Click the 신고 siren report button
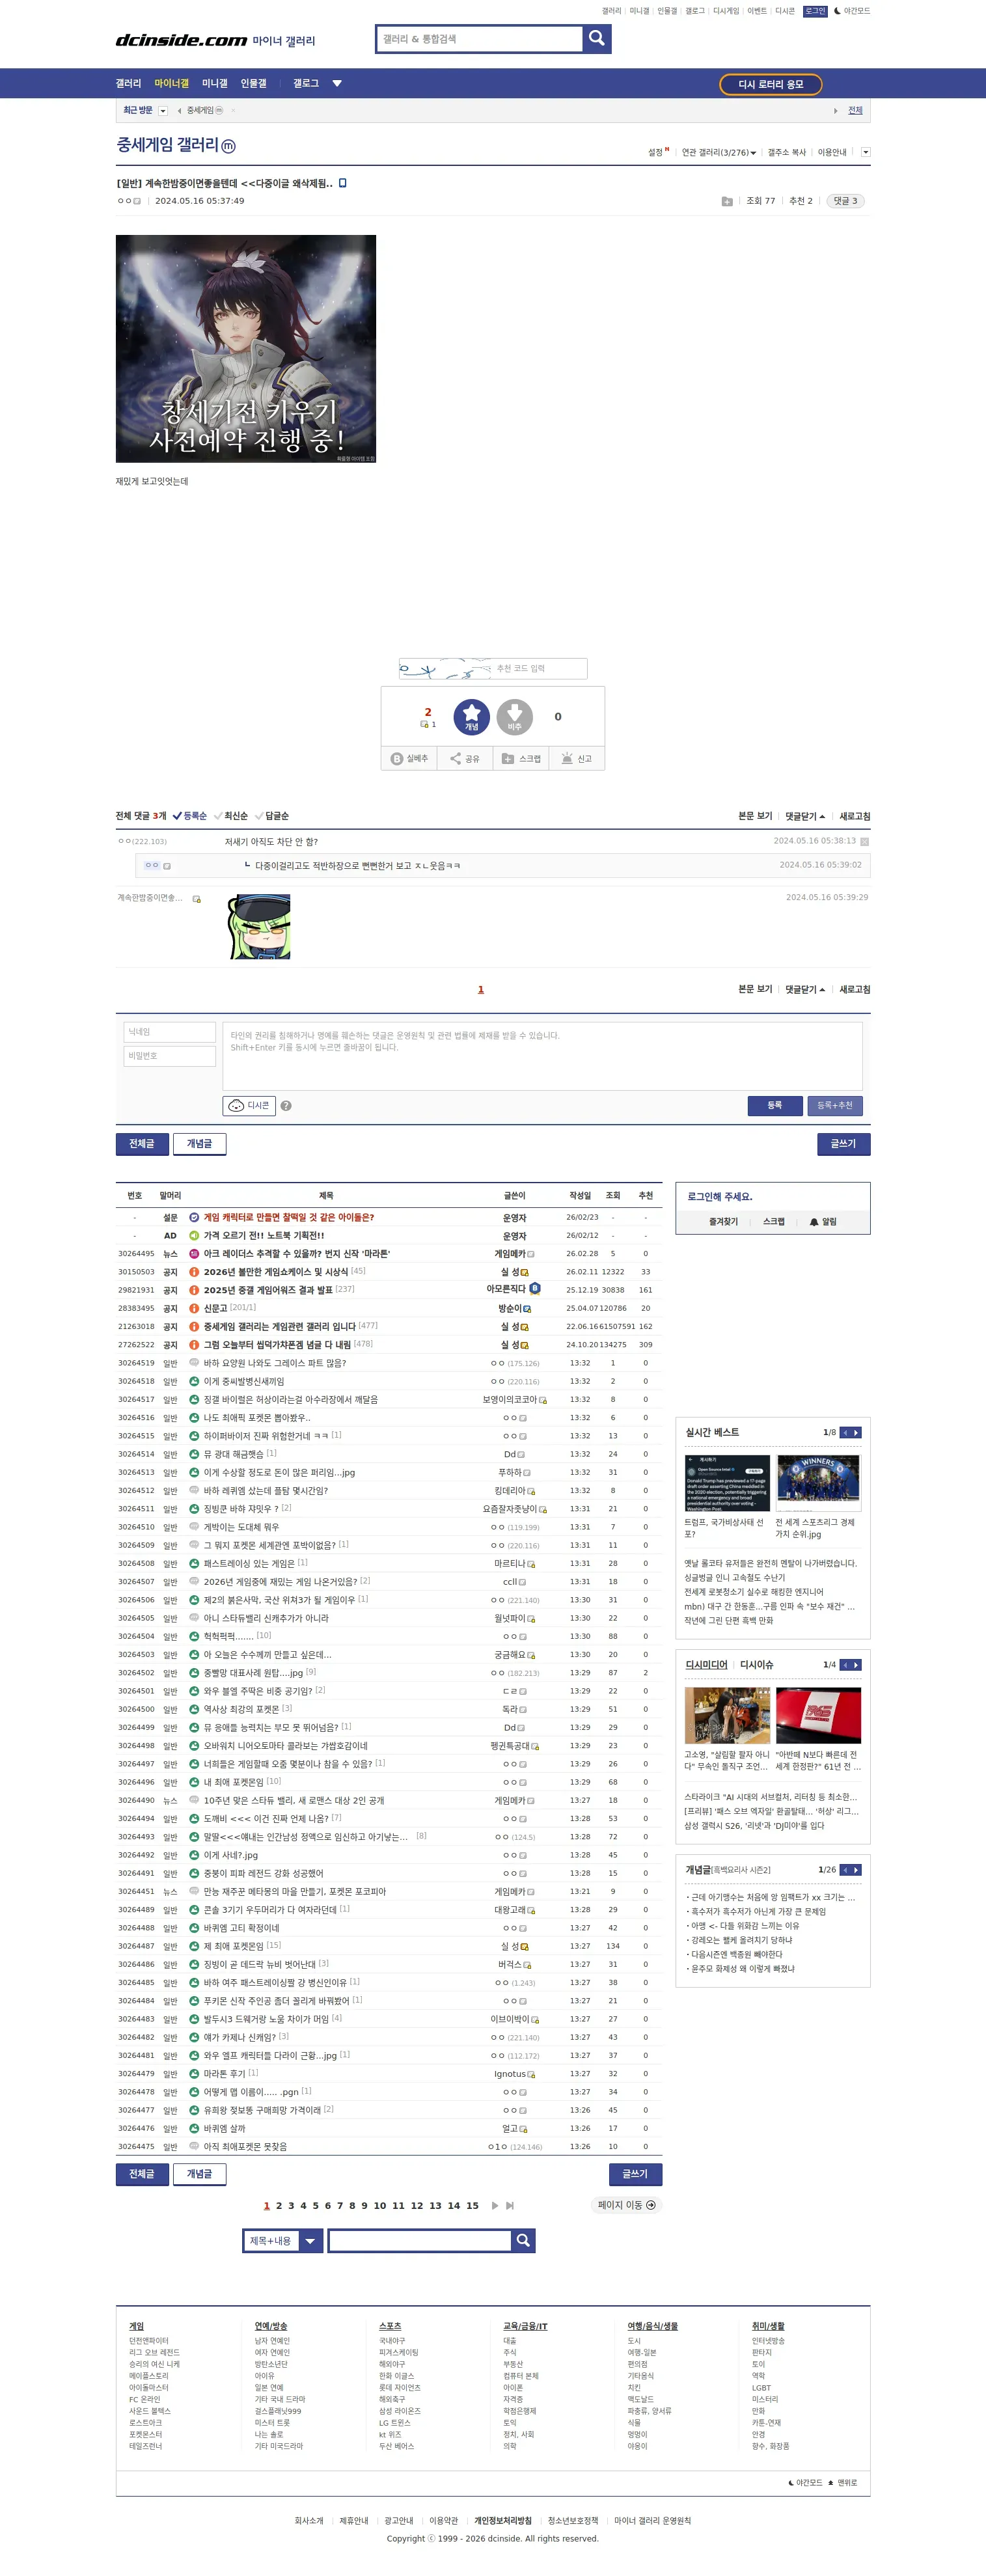986x2576 pixels. tap(577, 758)
